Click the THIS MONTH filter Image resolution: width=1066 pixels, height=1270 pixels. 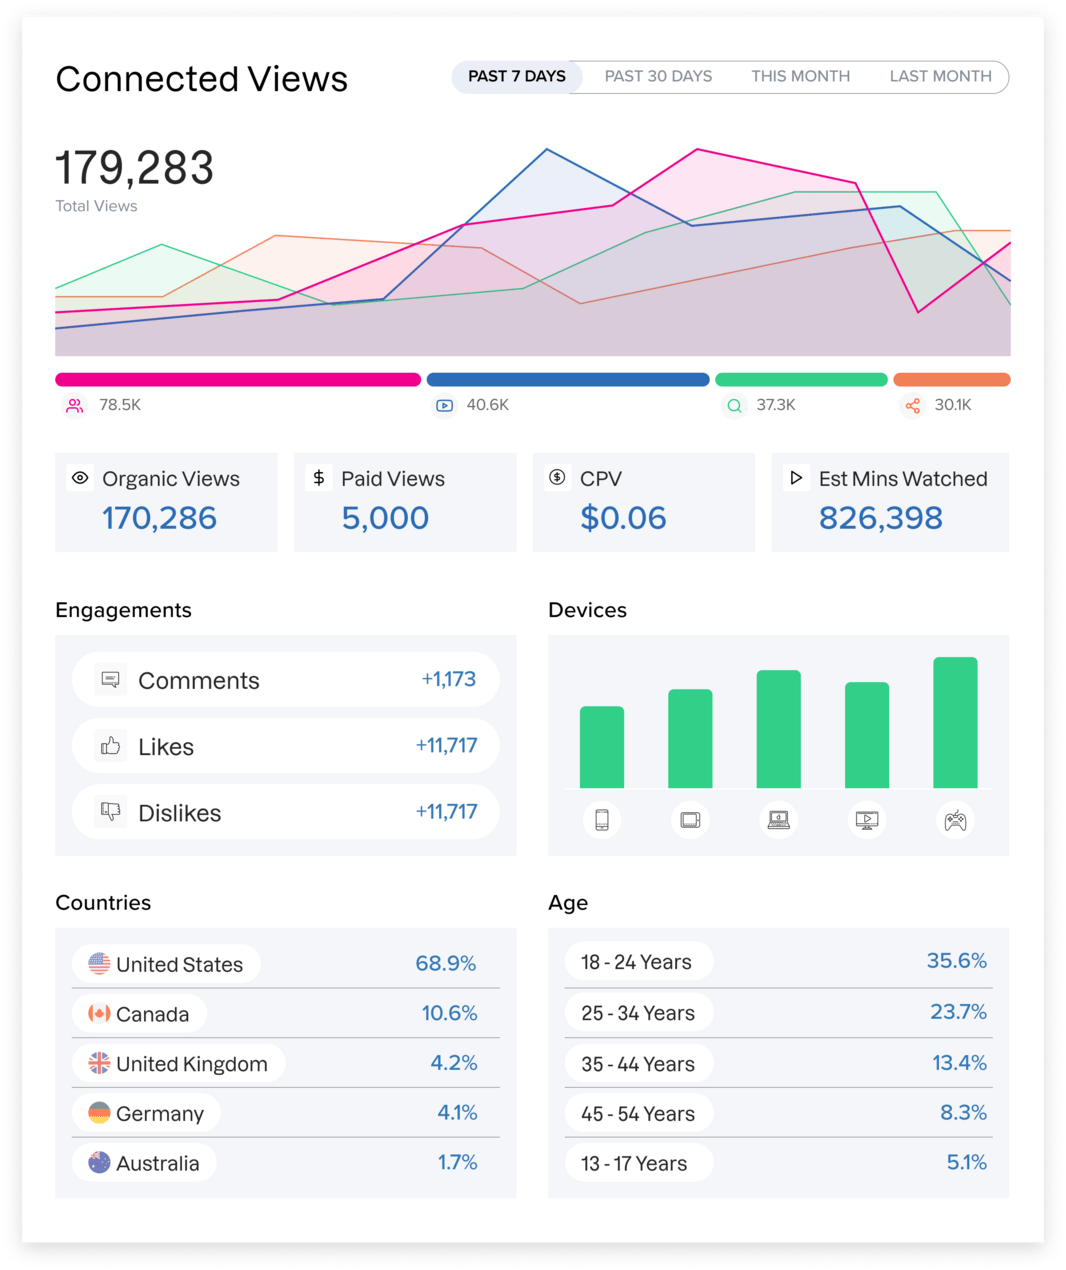pos(800,76)
